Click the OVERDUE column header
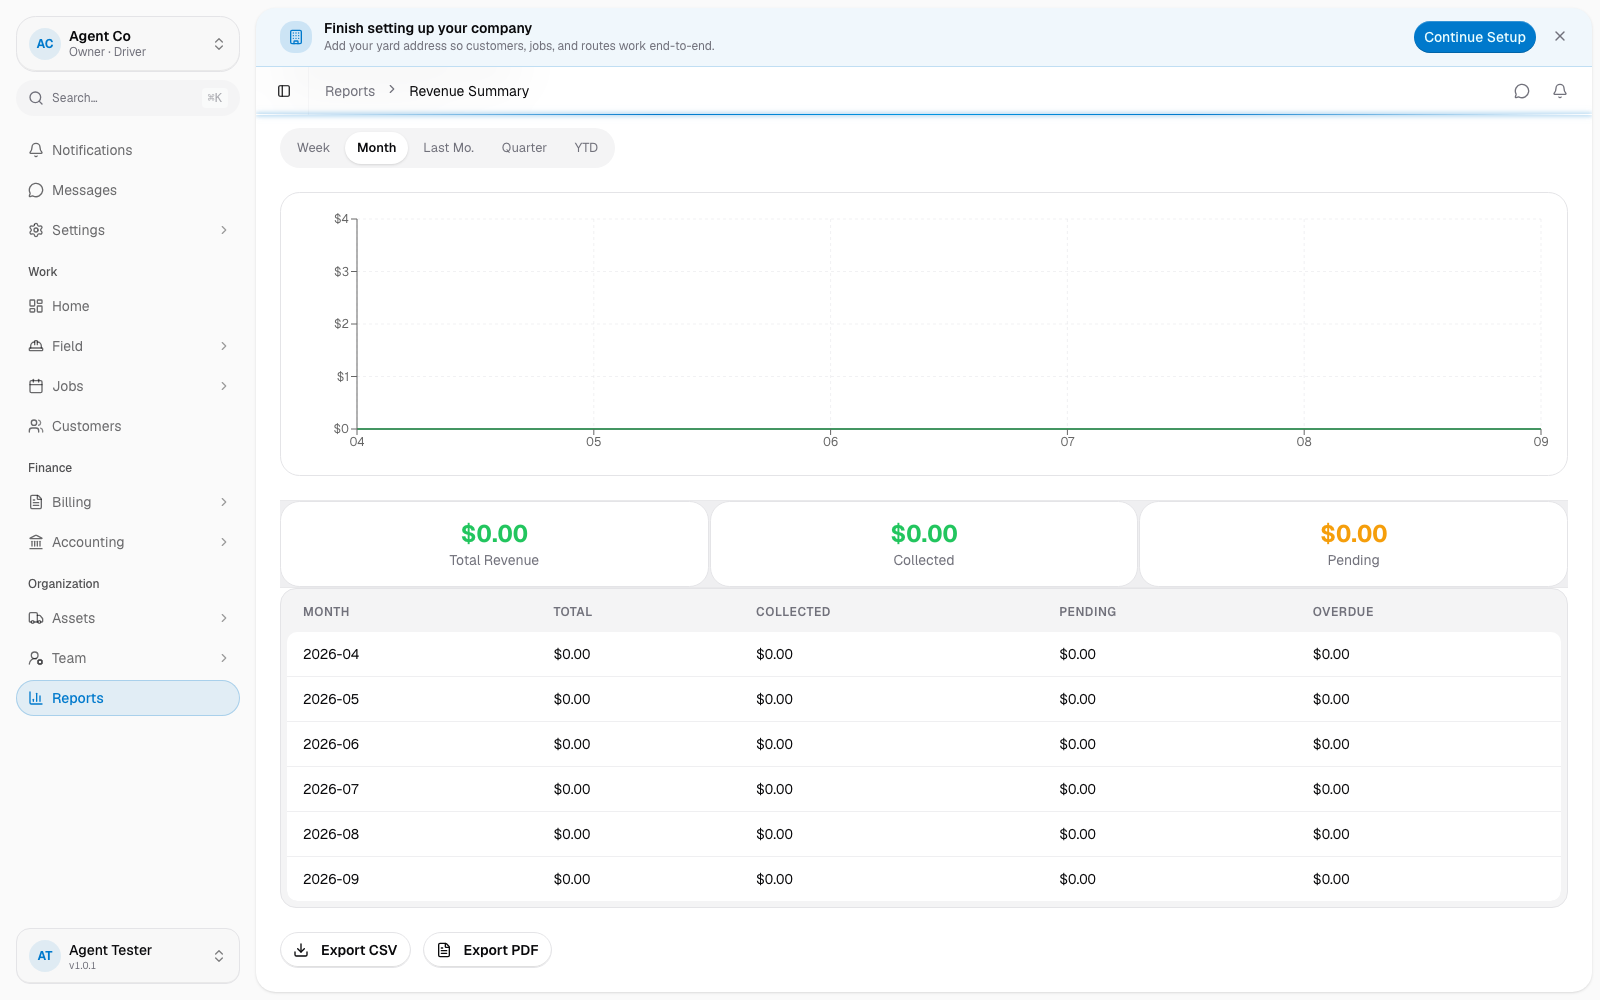Viewport: 1600px width, 1000px height. [1343, 612]
